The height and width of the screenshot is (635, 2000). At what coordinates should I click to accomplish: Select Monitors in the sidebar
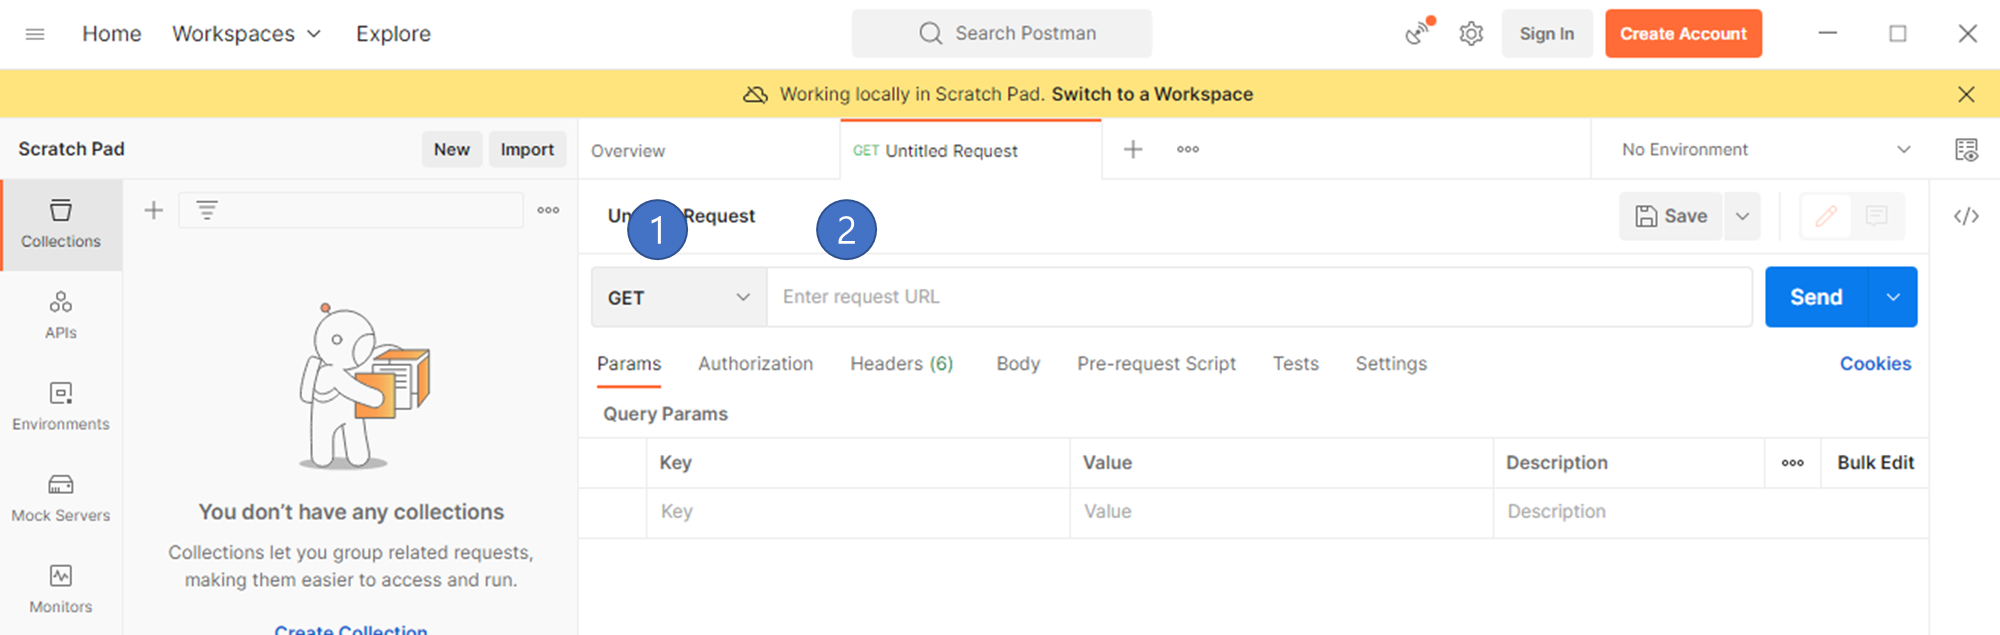(61, 590)
